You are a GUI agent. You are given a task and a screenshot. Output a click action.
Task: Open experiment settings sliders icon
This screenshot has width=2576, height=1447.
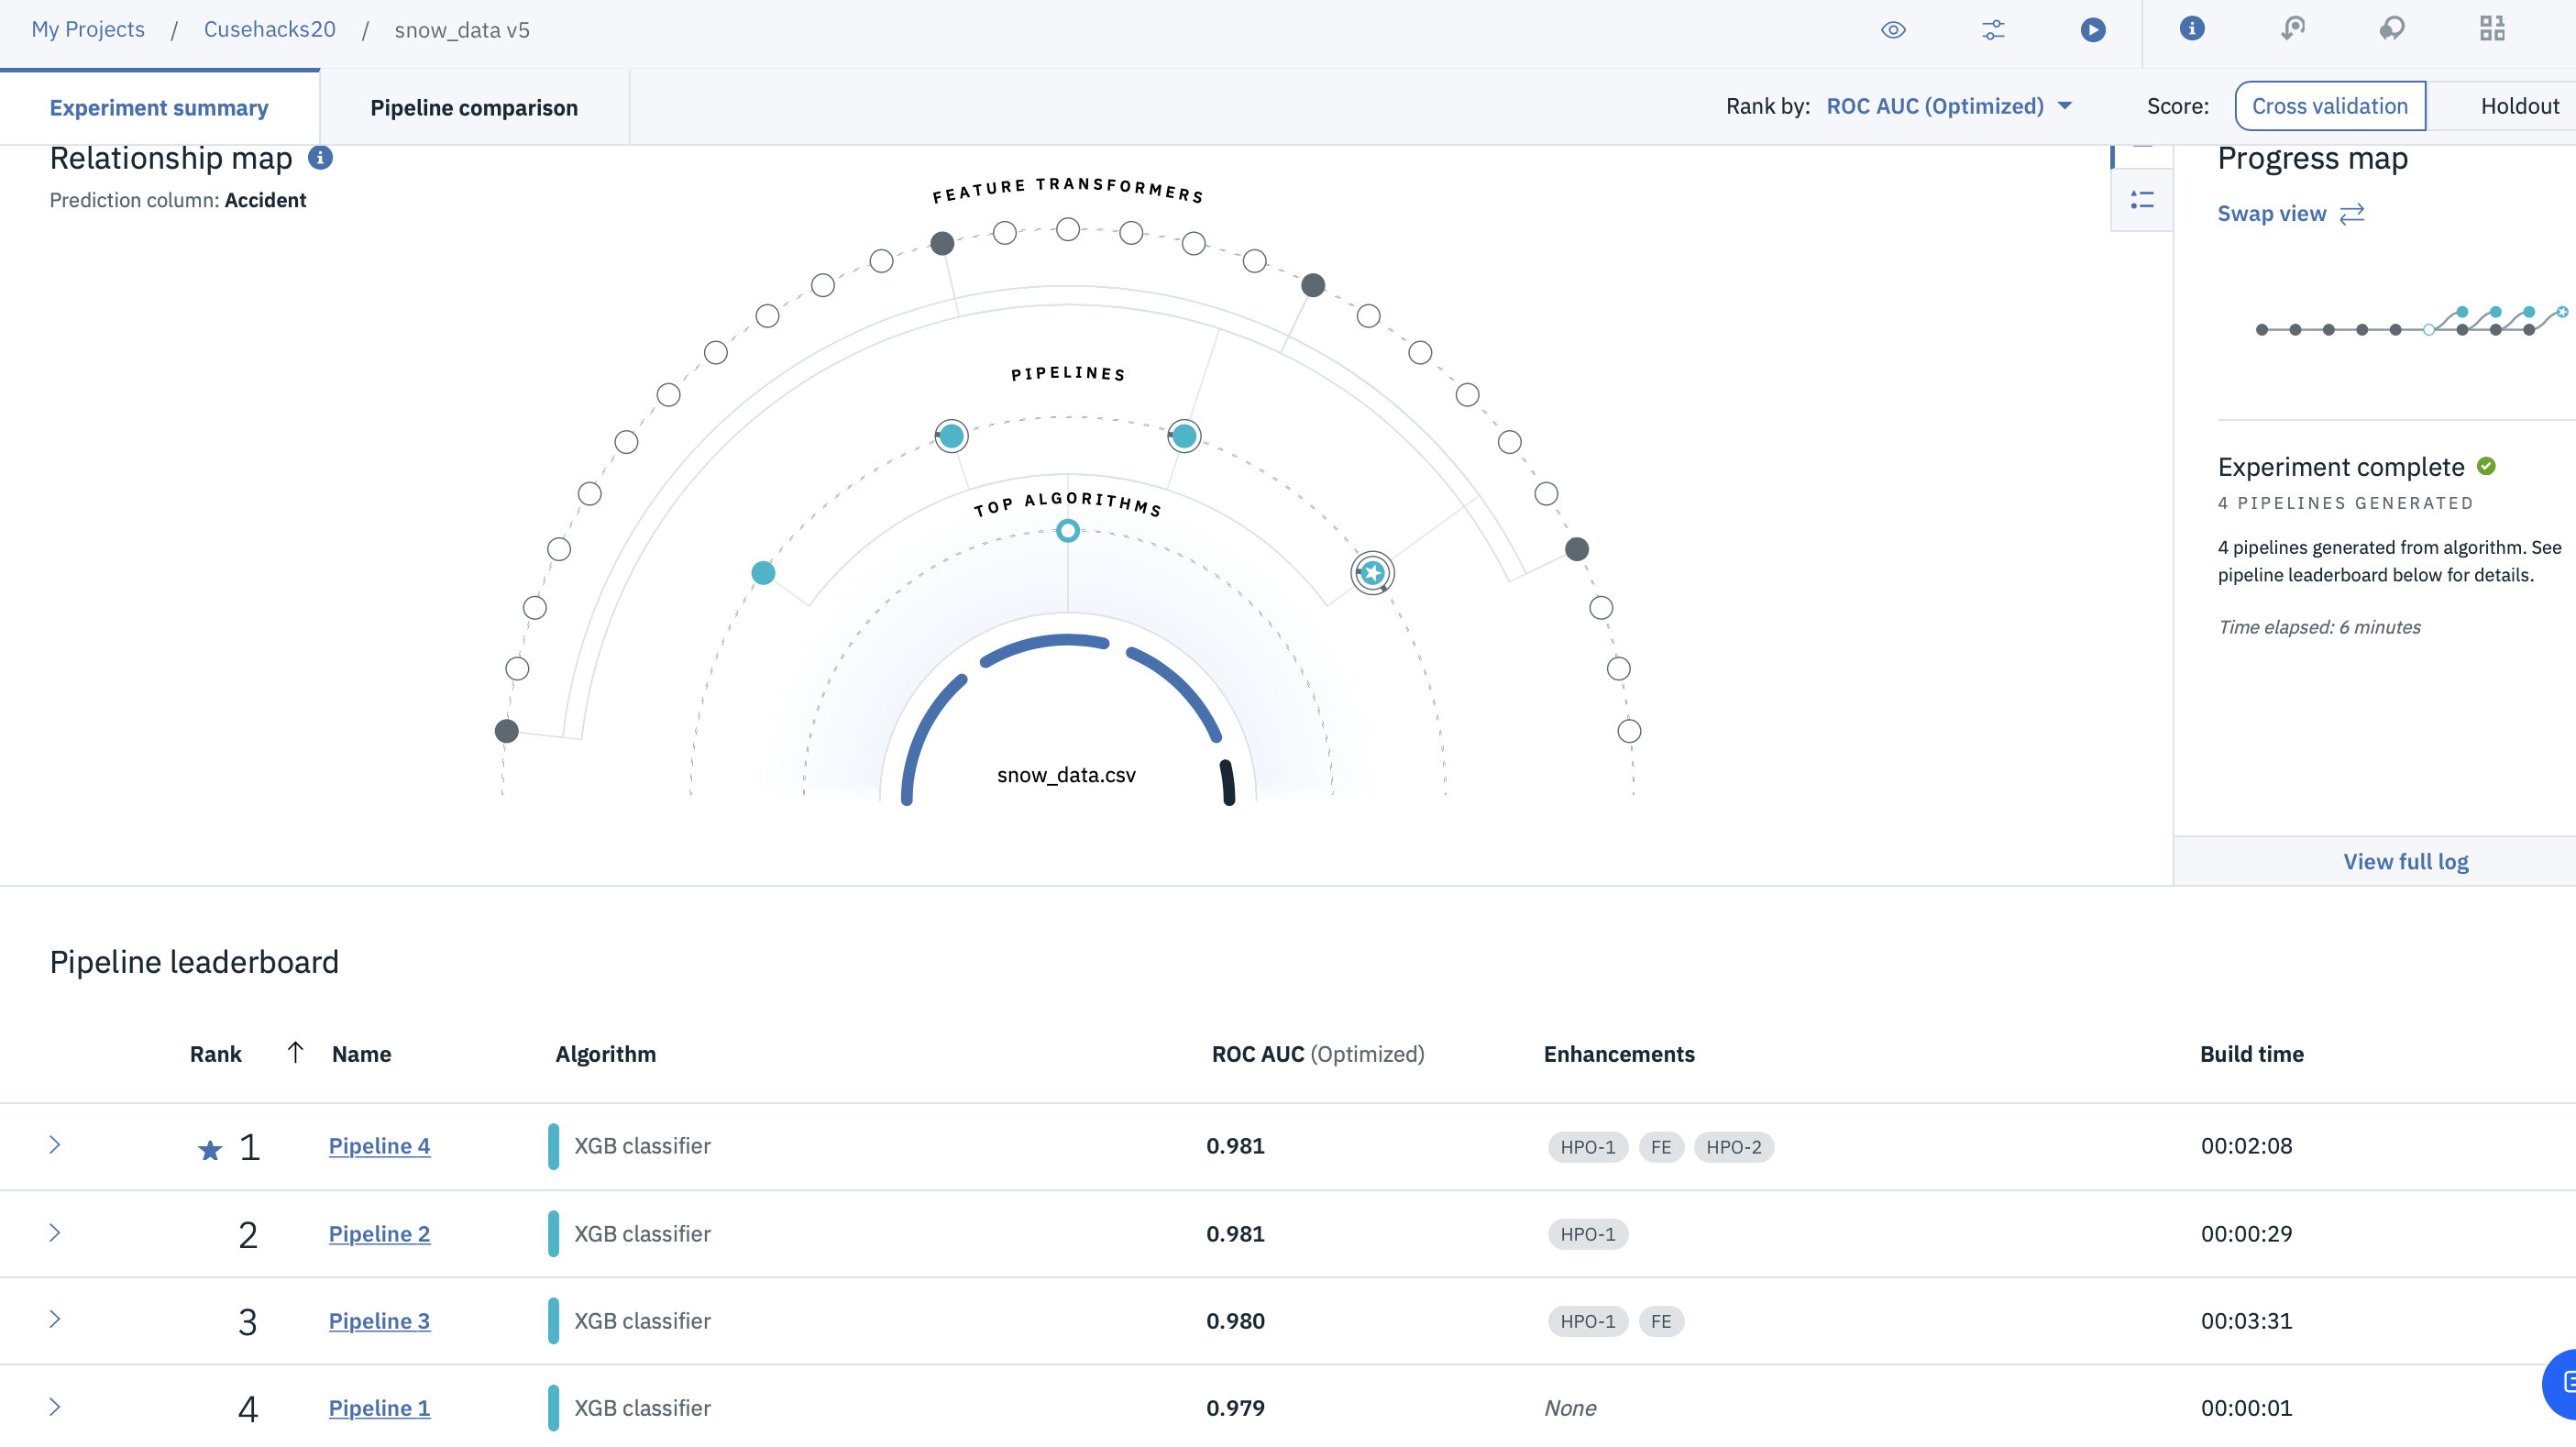pos(1993,30)
